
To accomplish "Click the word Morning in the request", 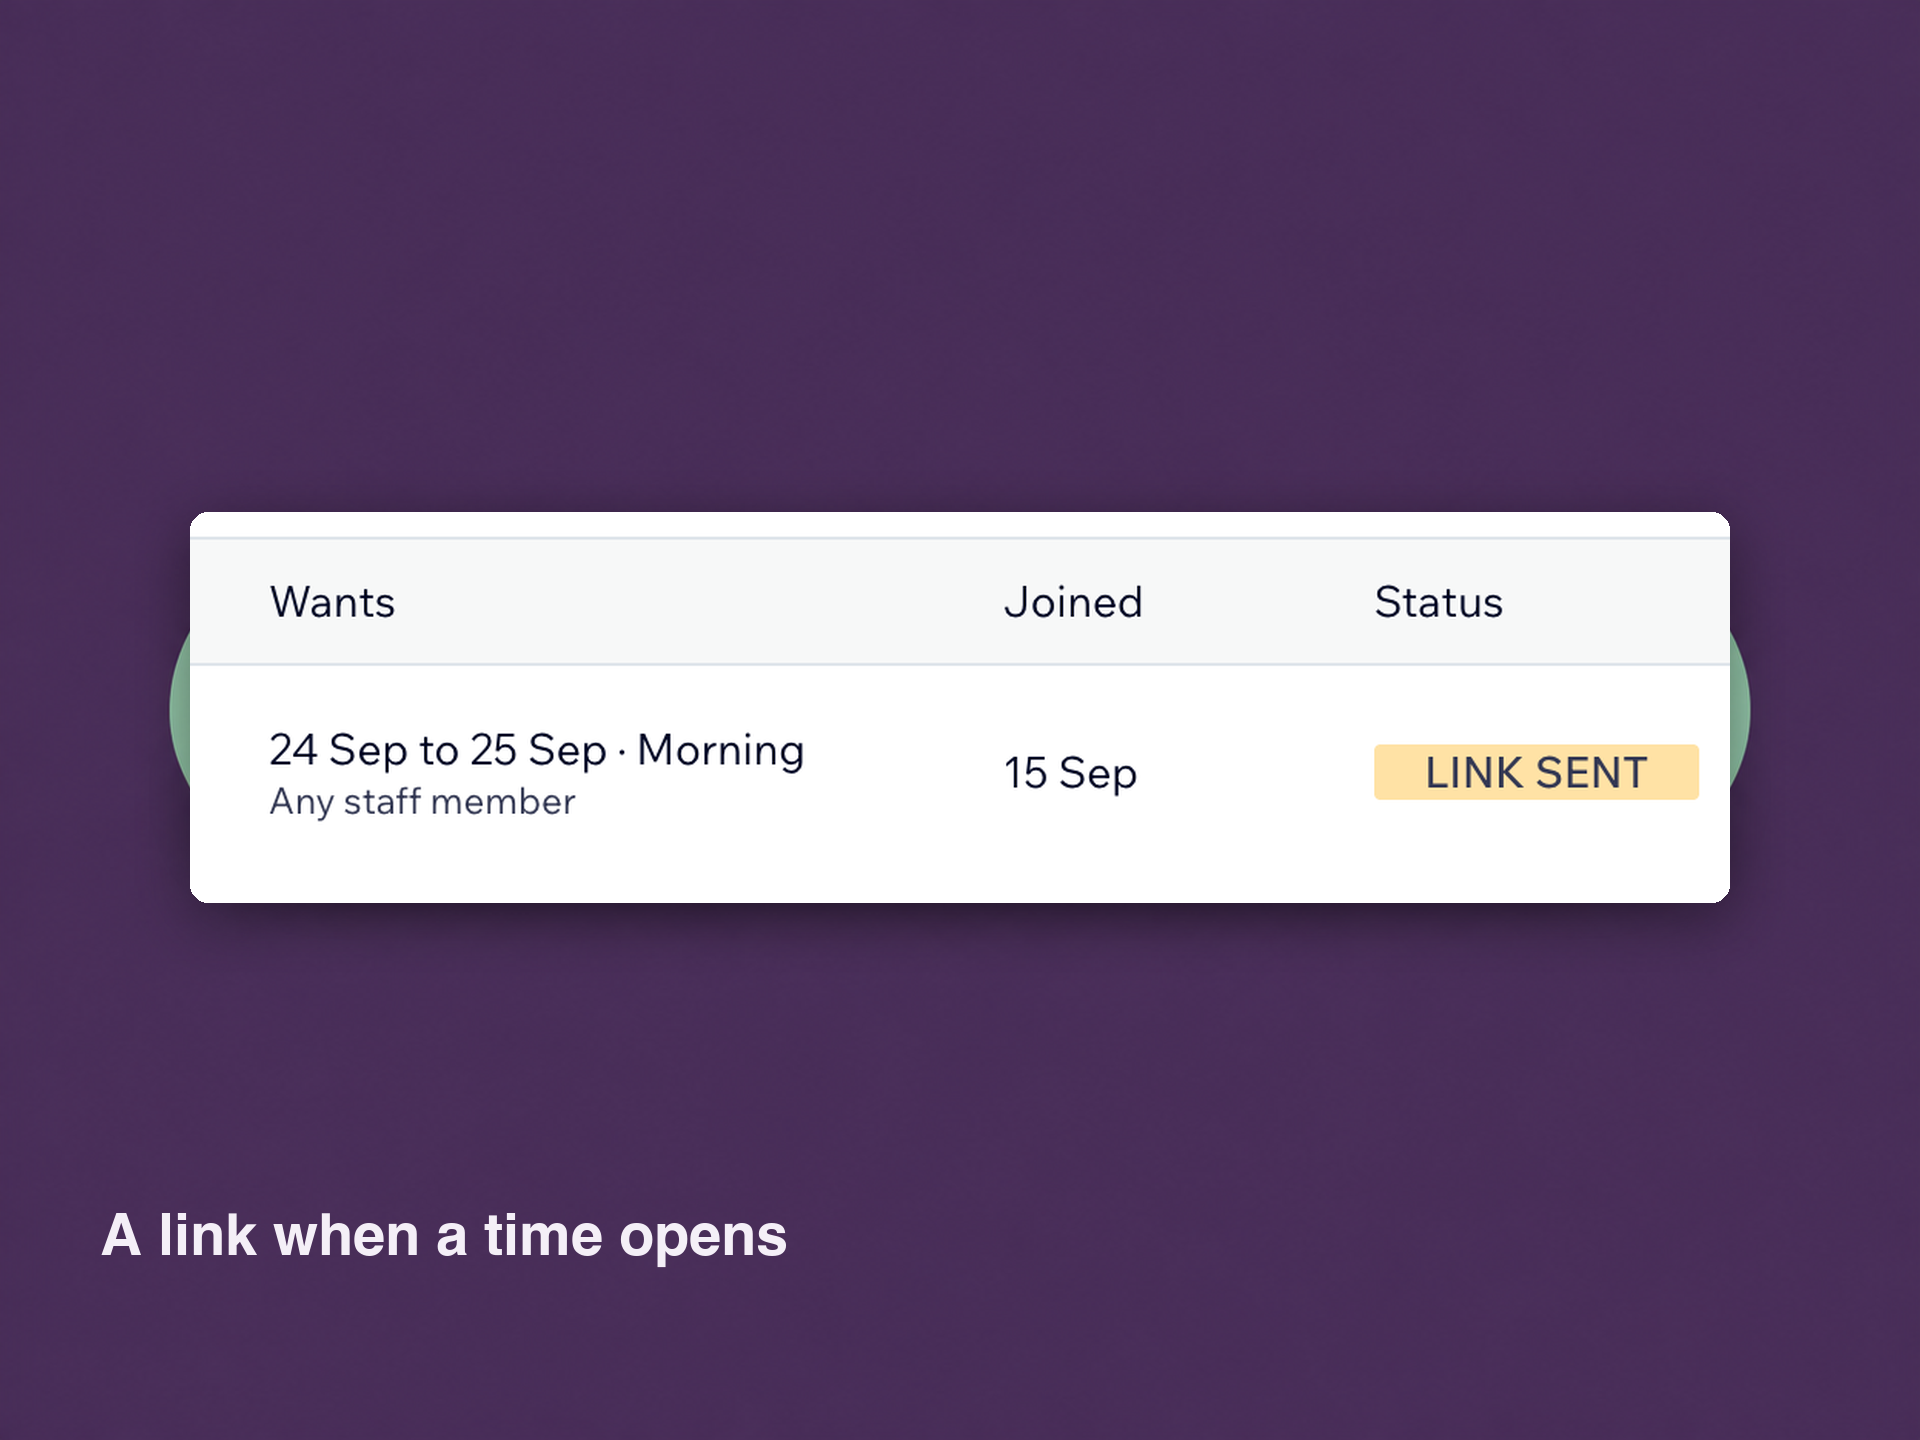I will (x=721, y=751).
